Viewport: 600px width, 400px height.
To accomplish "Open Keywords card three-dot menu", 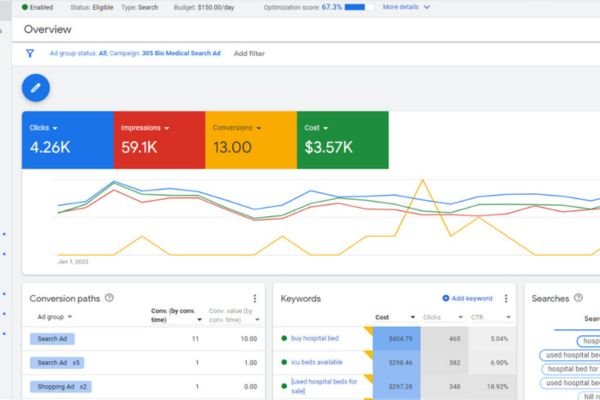I will (506, 299).
